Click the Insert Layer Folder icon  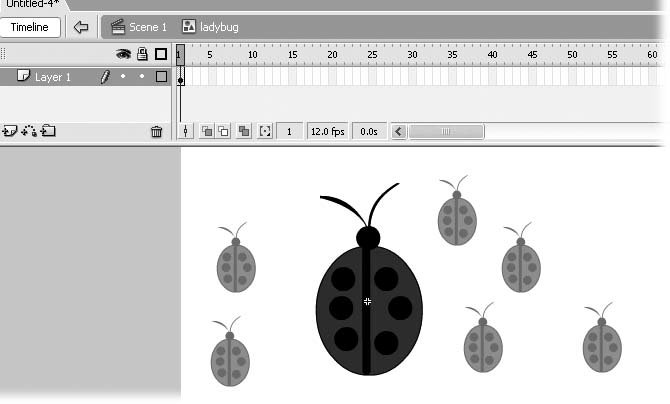[x=47, y=131]
